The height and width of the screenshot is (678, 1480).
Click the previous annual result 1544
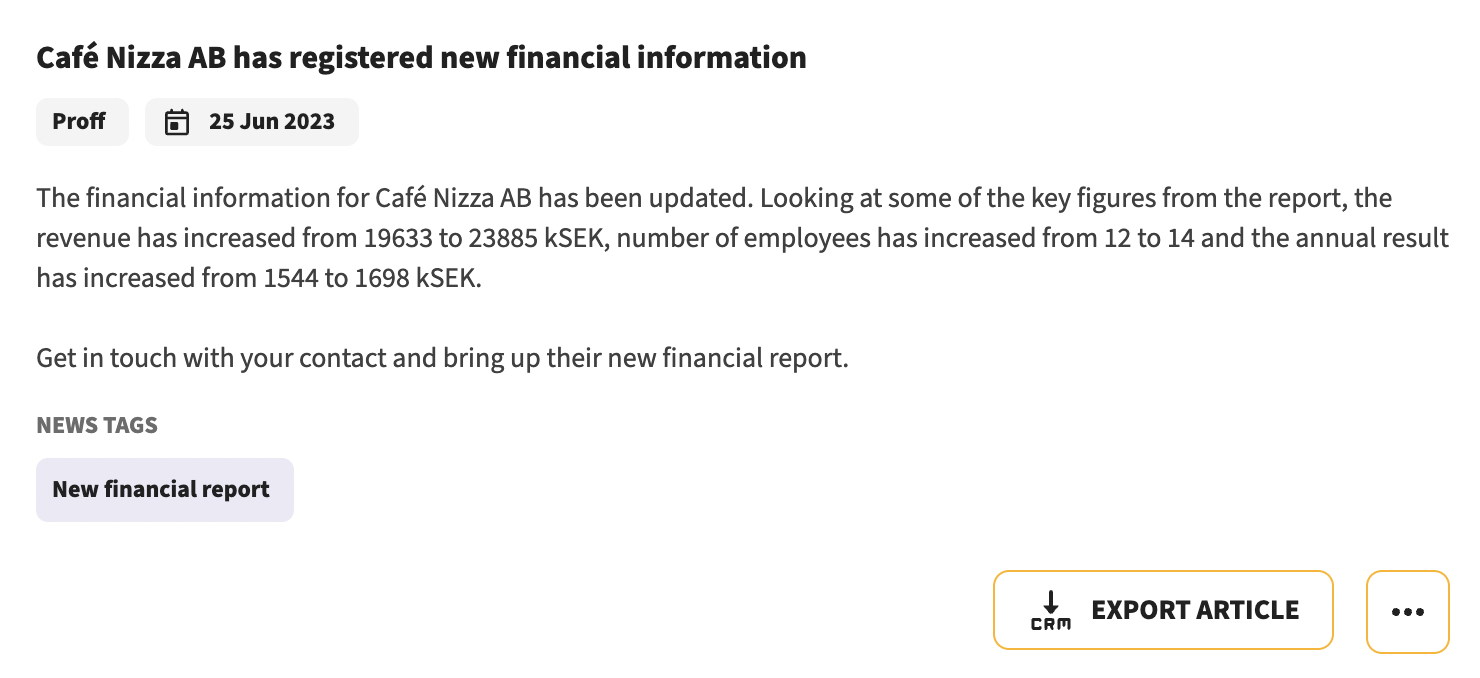click(x=291, y=278)
